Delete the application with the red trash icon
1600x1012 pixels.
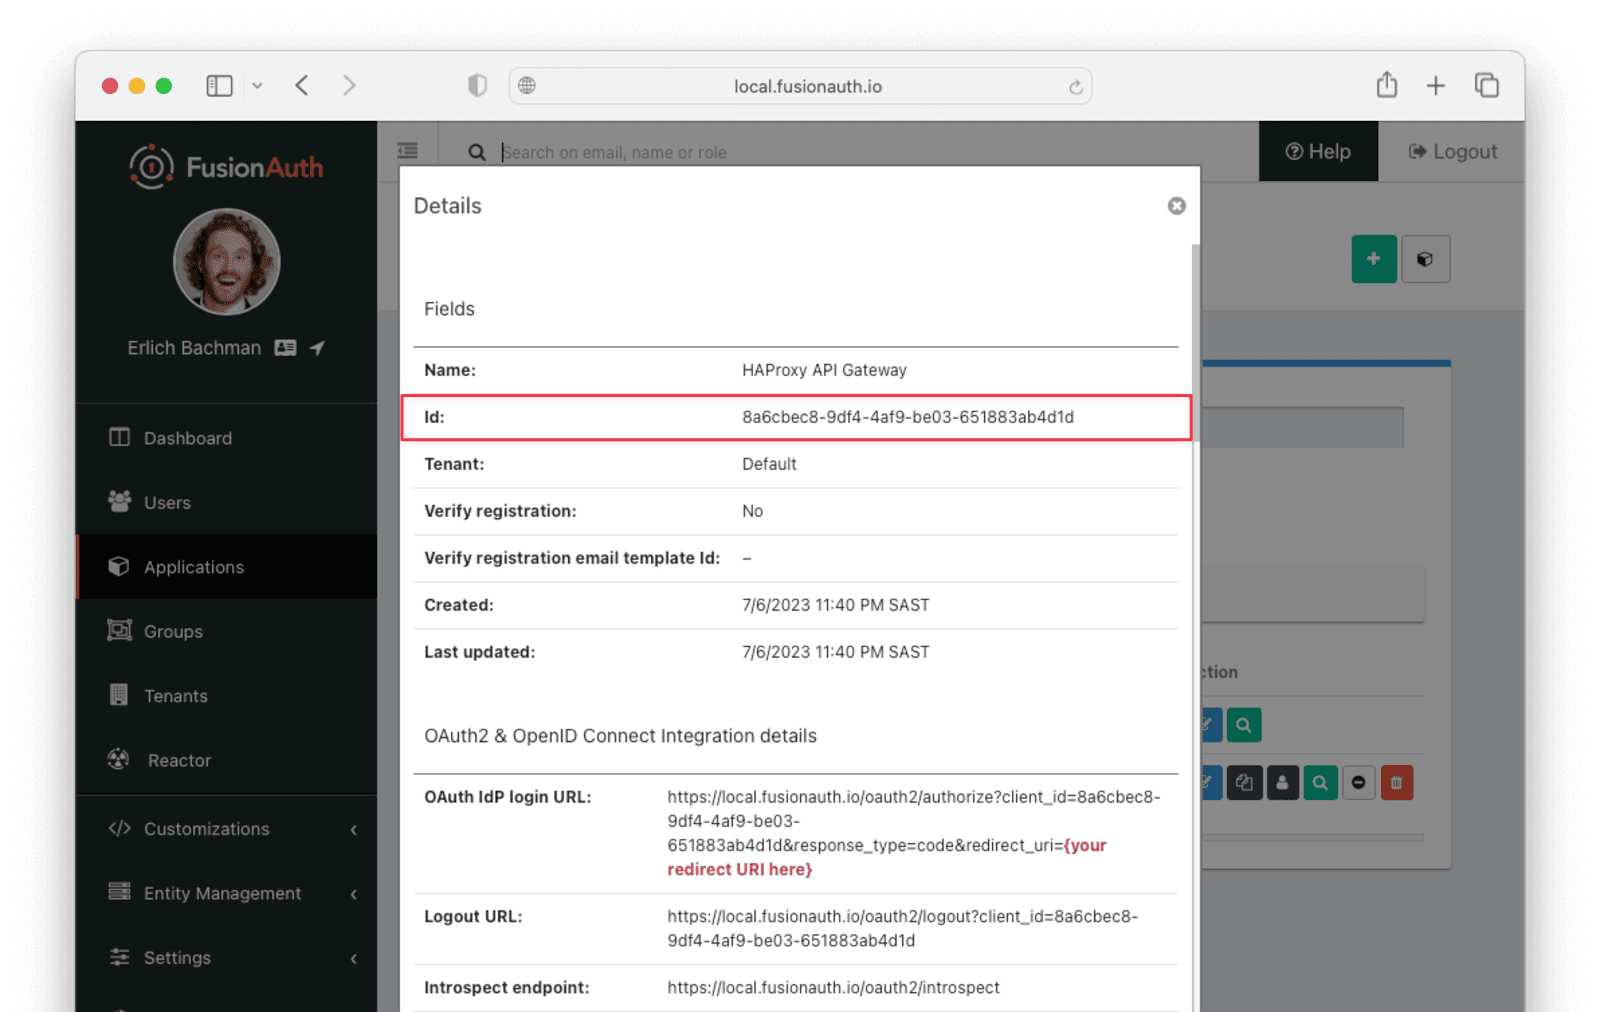[1397, 783]
